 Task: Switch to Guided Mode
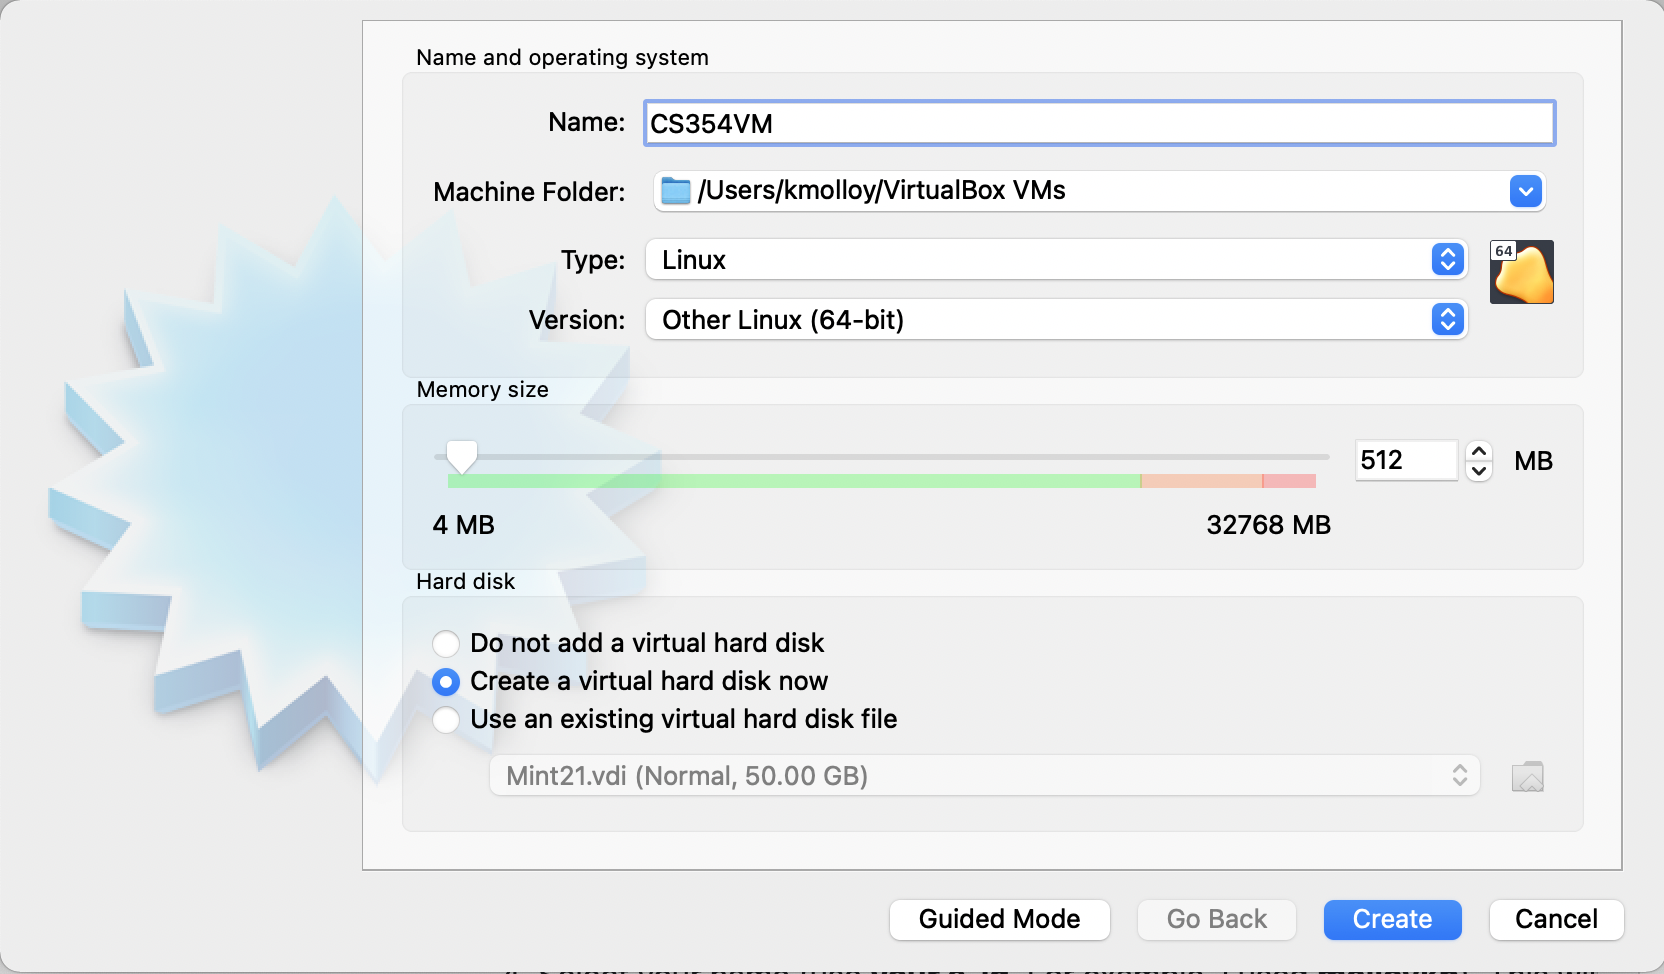point(998,919)
